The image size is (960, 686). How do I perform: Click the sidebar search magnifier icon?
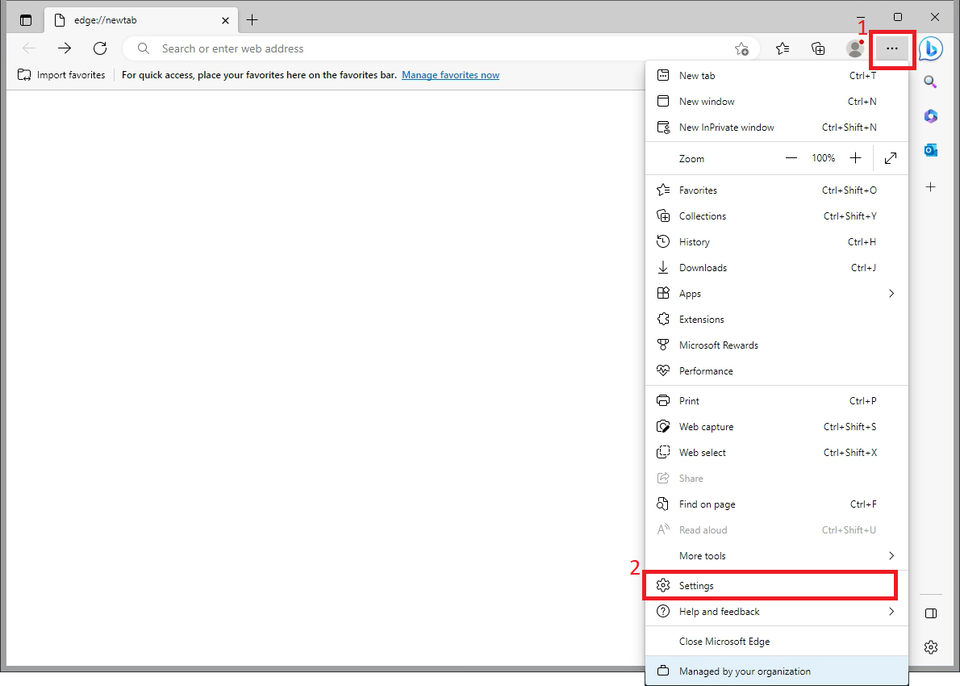(931, 82)
